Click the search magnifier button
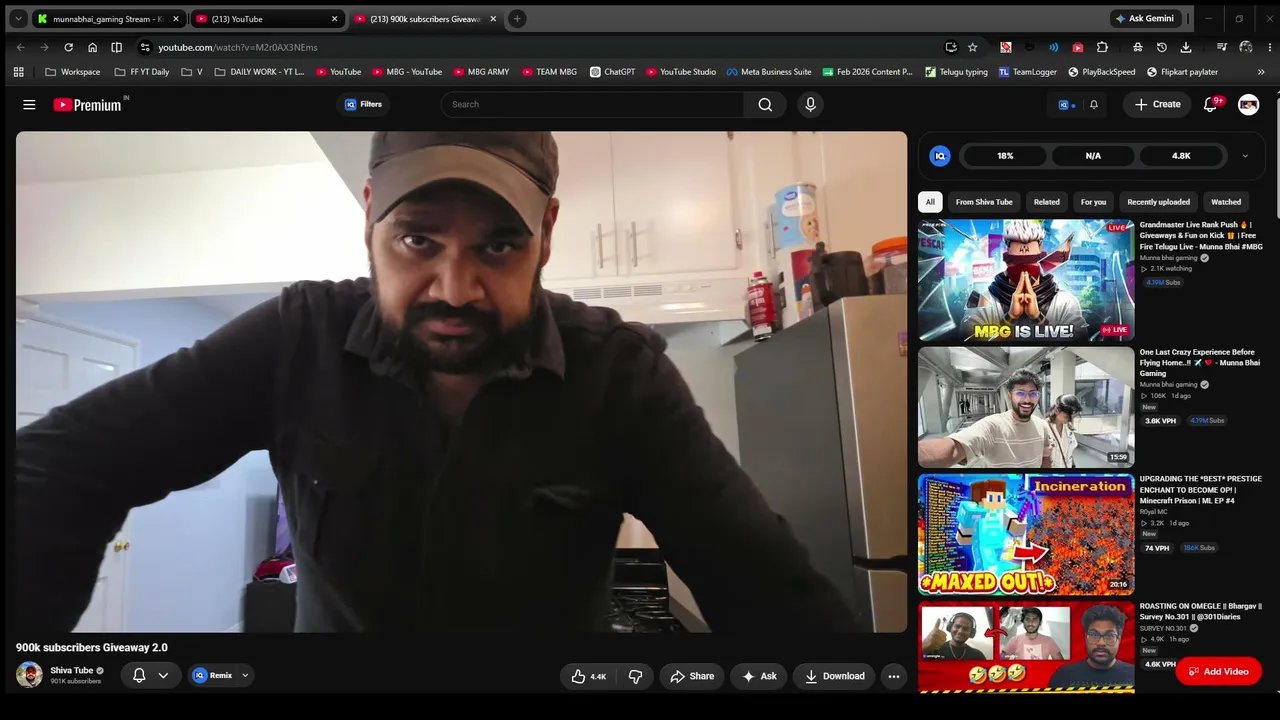 click(x=765, y=104)
